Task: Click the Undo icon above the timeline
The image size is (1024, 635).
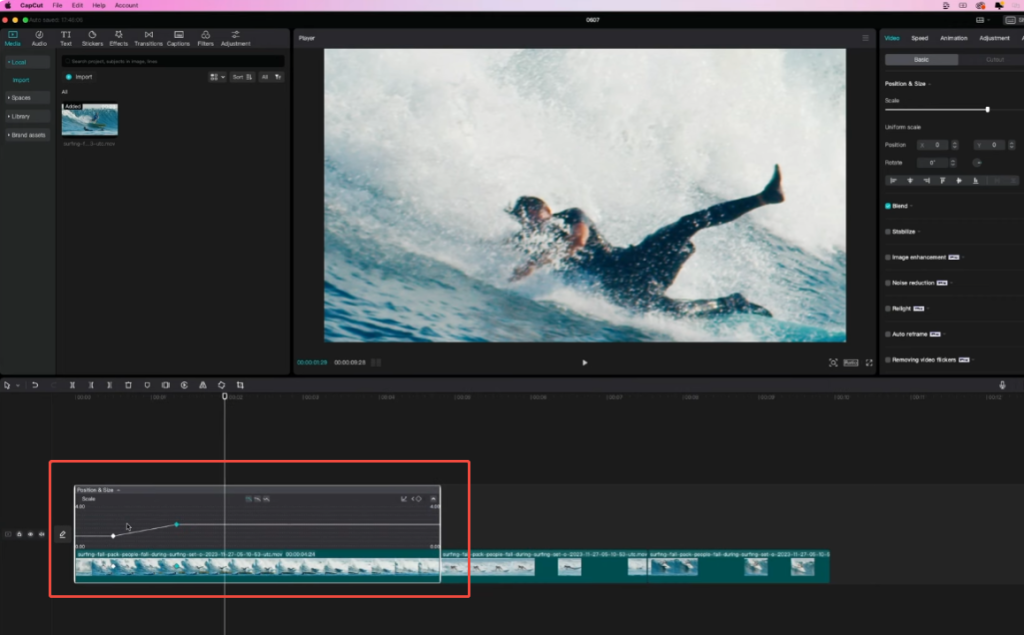Action: [x=37, y=384]
